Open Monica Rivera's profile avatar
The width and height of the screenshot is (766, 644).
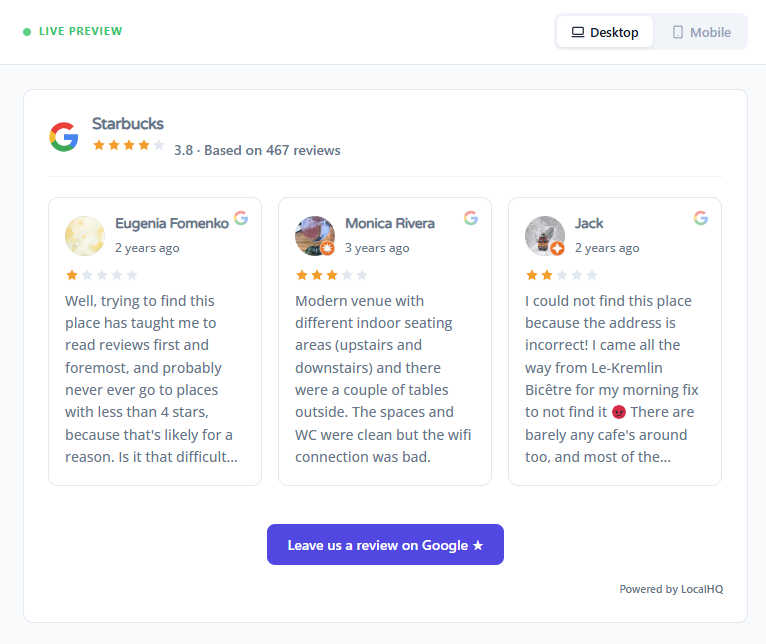coord(315,236)
